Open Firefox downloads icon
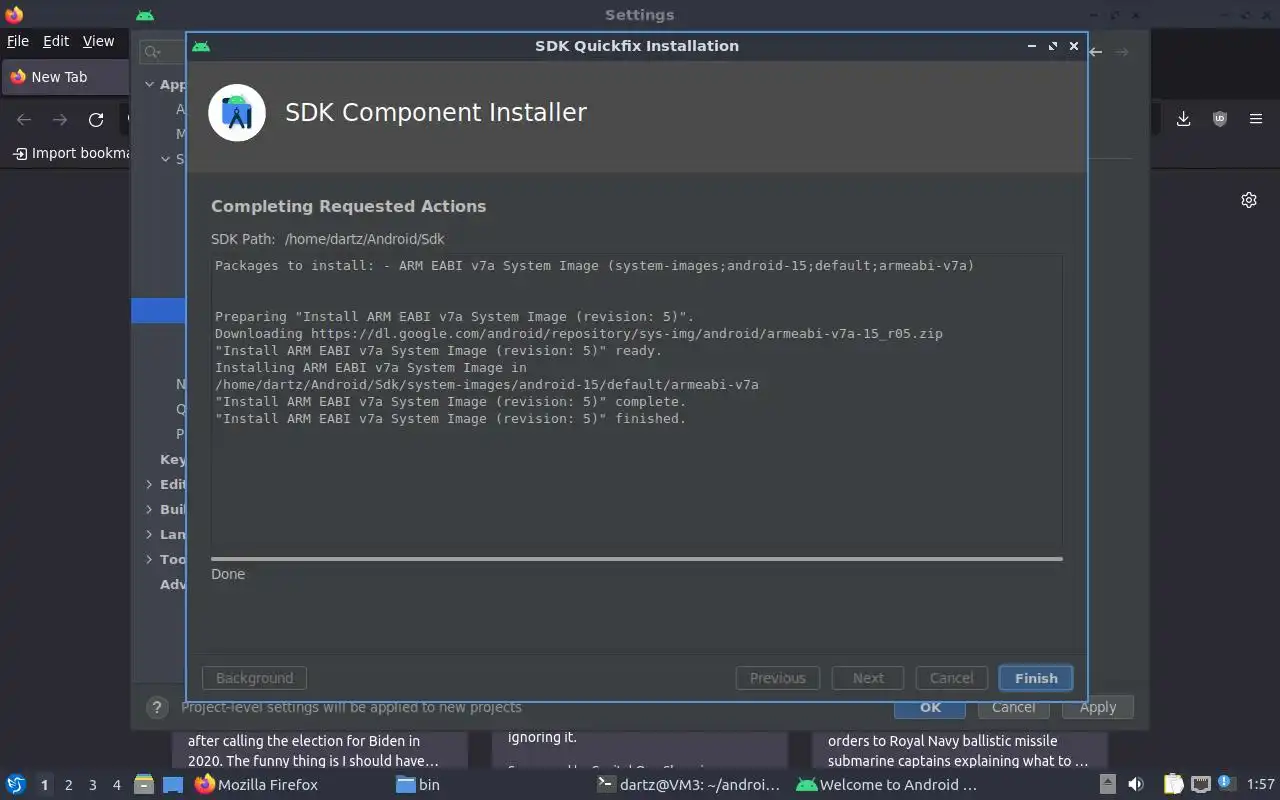 click(x=1183, y=119)
